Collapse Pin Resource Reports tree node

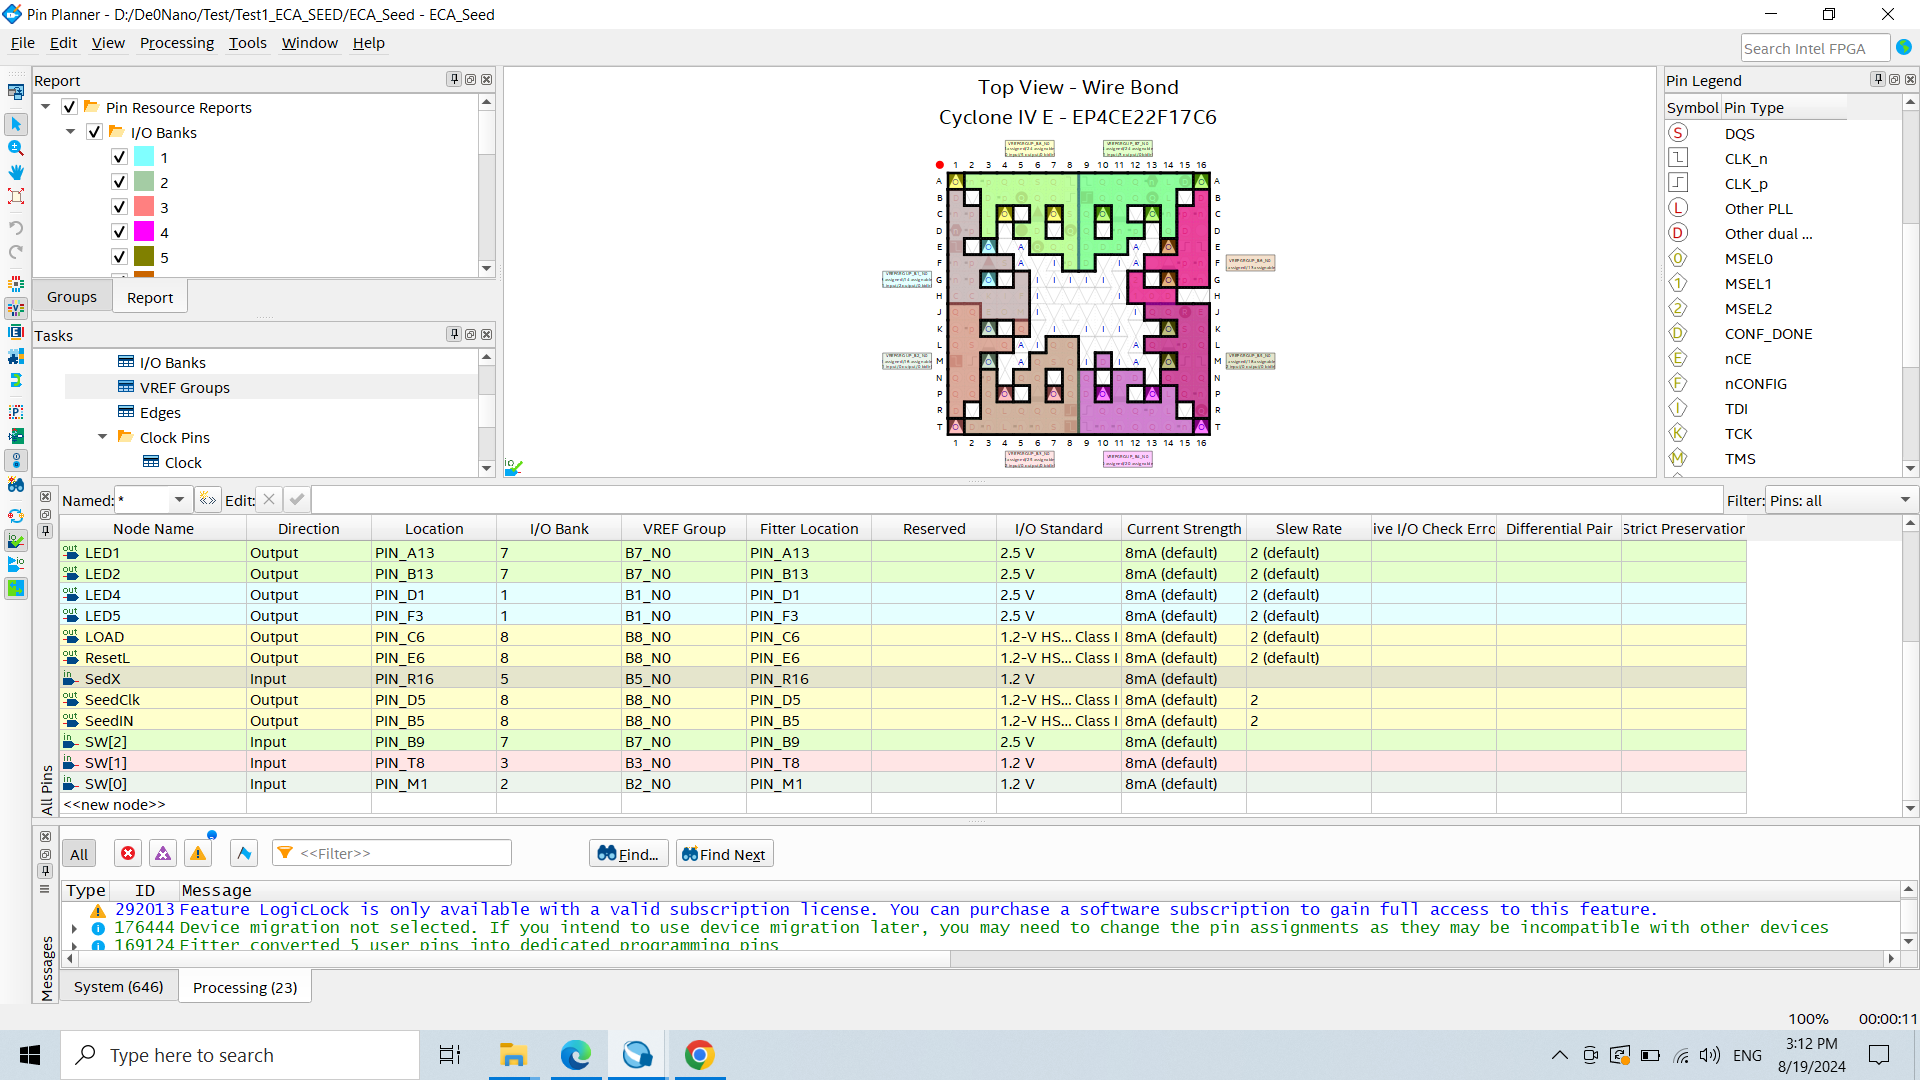[46, 107]
